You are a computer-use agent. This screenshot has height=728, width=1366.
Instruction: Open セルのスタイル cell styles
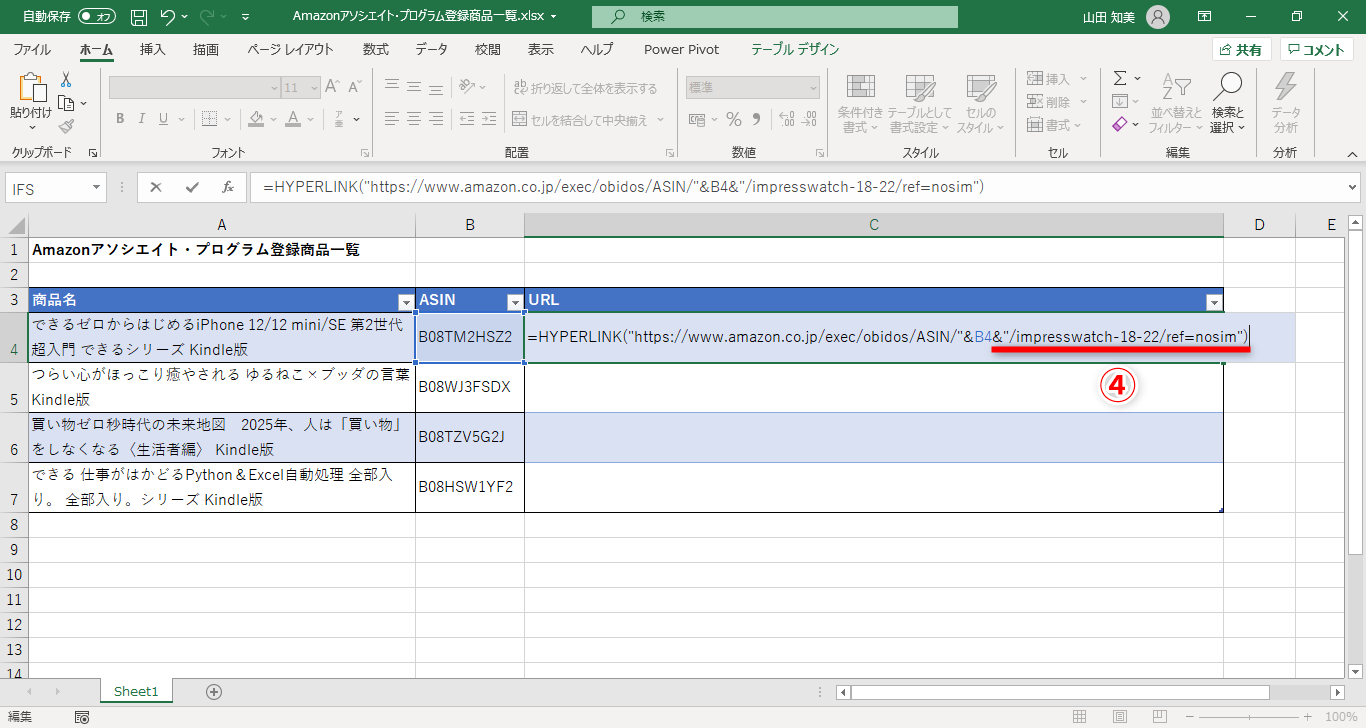(980, 103)
